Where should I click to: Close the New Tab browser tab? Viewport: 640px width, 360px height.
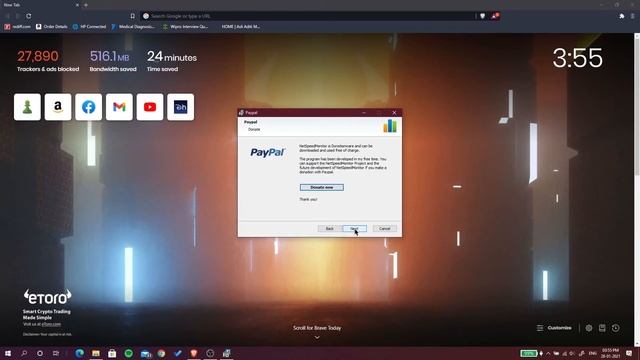tap(77, 5)
